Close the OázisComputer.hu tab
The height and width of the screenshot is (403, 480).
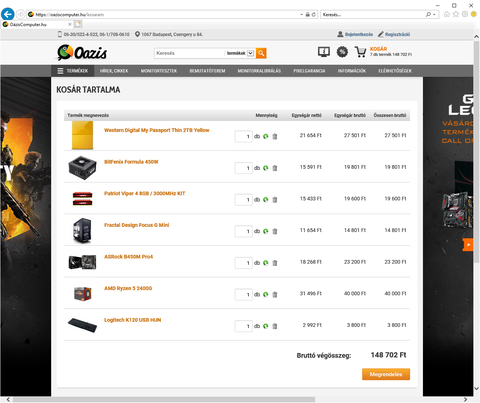click(x=70, y=24)
